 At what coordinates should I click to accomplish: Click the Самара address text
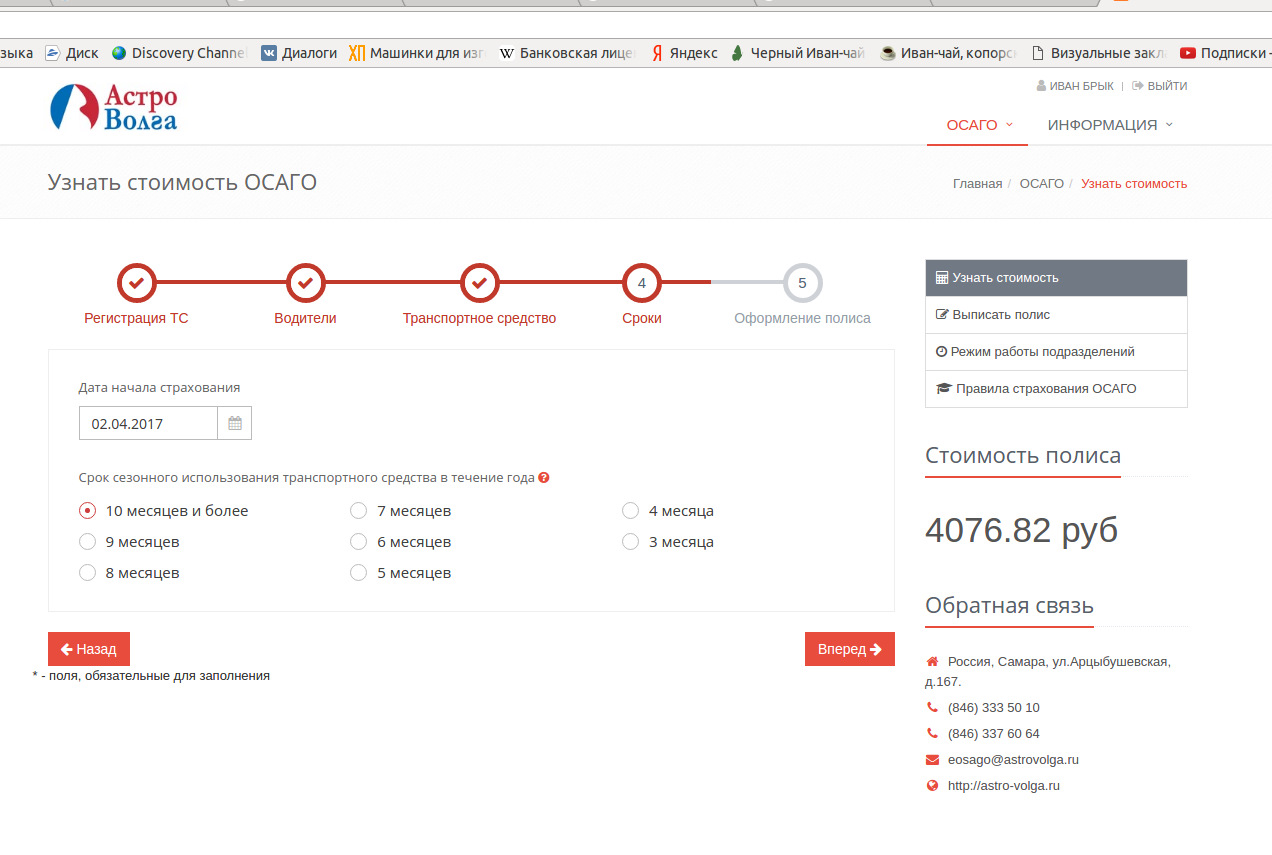pos(1048,672)
